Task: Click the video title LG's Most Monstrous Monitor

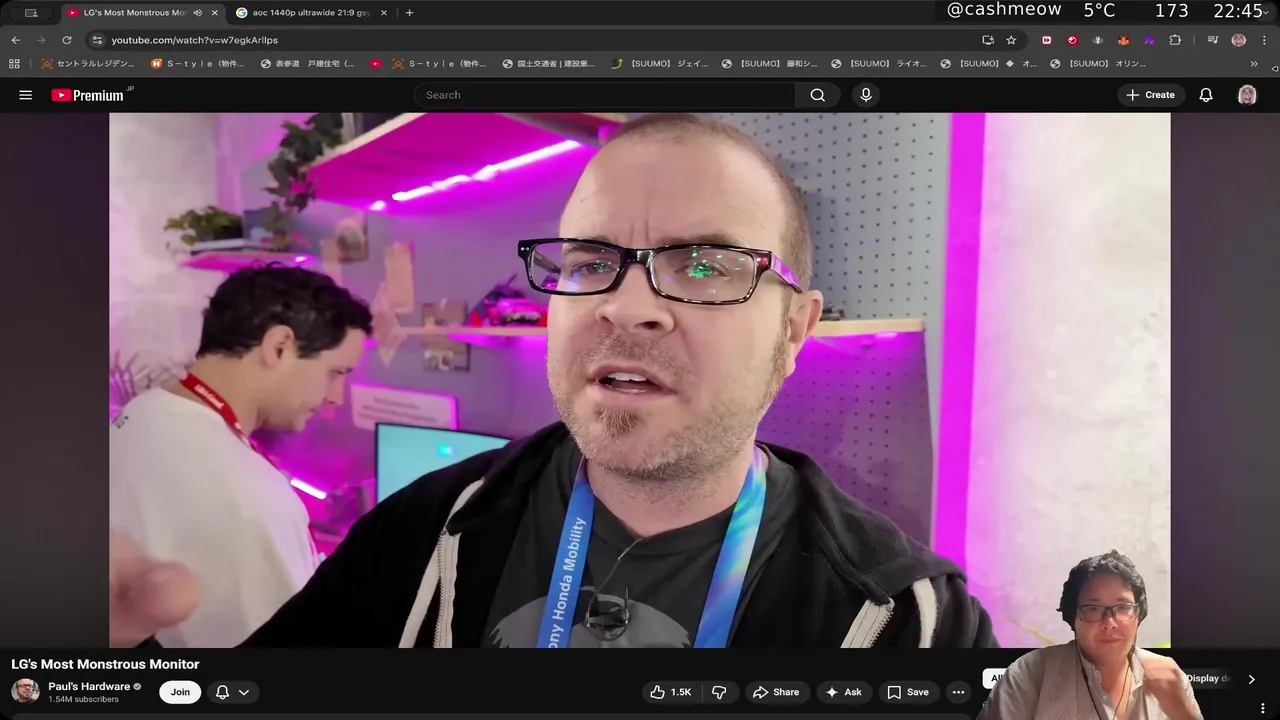Action: (105, 664)
